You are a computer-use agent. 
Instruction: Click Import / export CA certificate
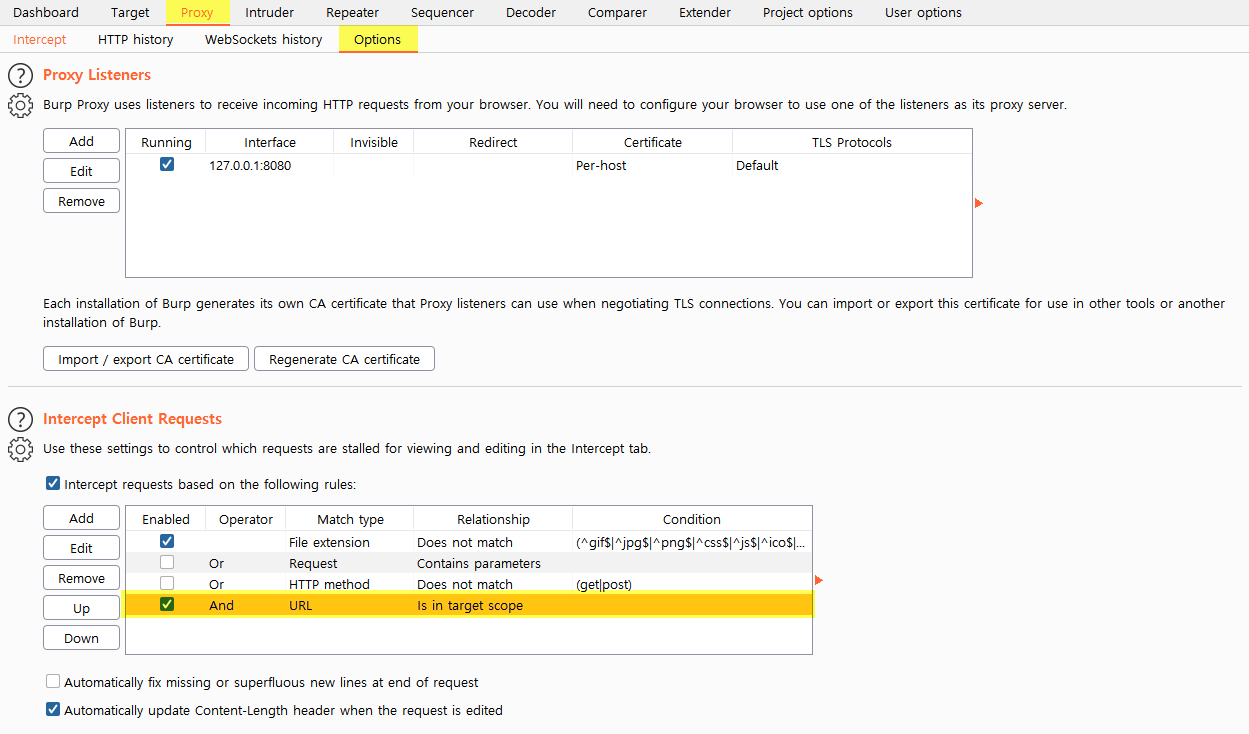pos(146,359)
